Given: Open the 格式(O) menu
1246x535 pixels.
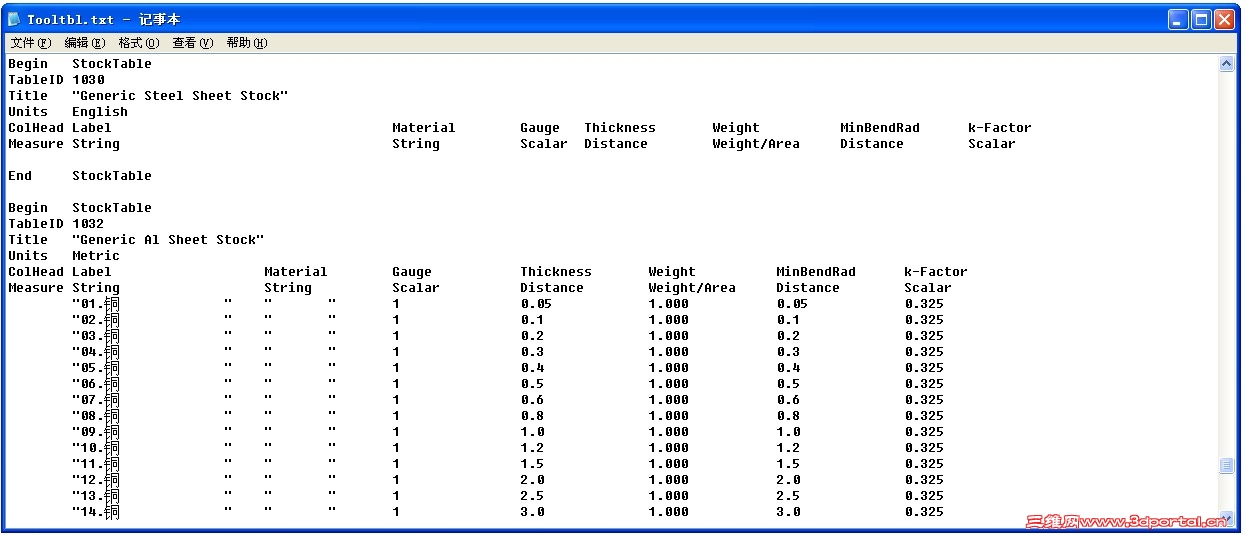Looking at the screenshot, I should pos(138,43).
